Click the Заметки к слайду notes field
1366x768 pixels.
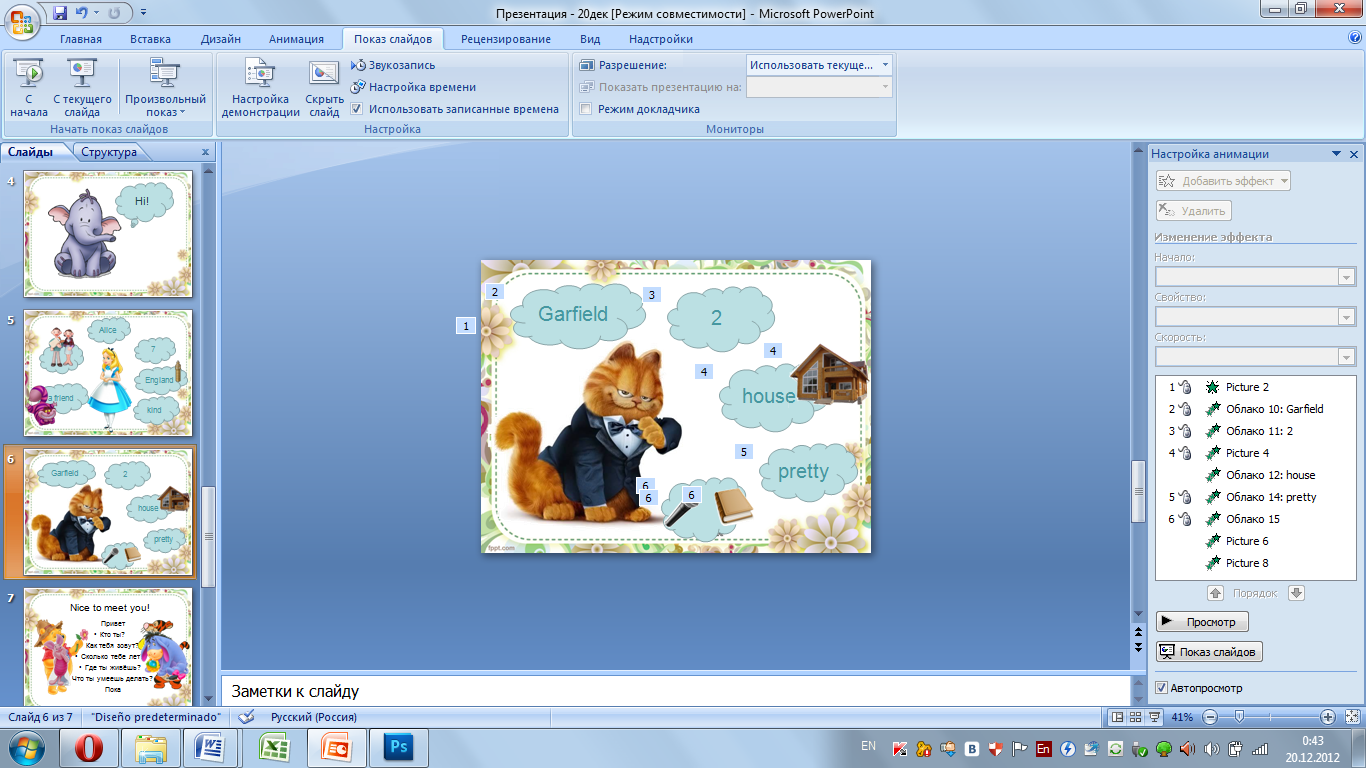click(675, 691)
